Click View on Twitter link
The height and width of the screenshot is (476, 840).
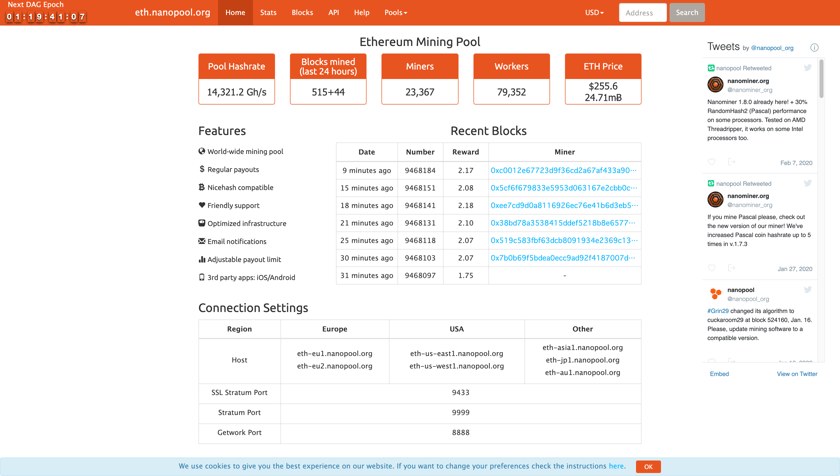pos(797,374)
